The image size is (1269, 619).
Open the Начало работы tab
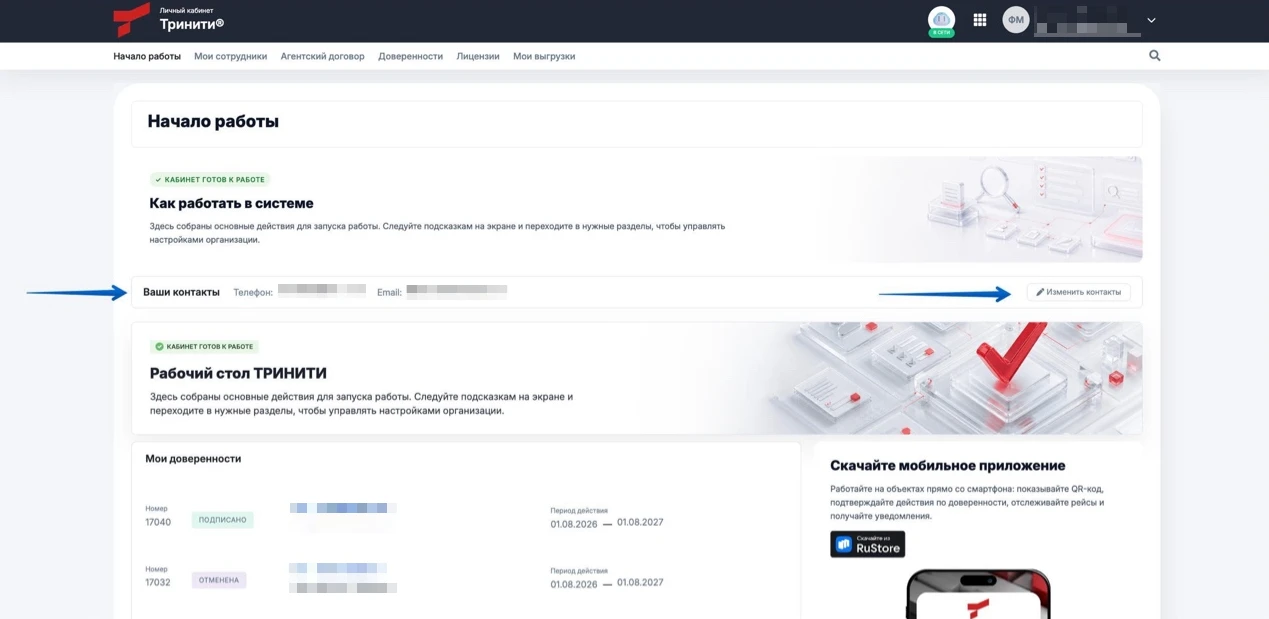coord(147,56)
